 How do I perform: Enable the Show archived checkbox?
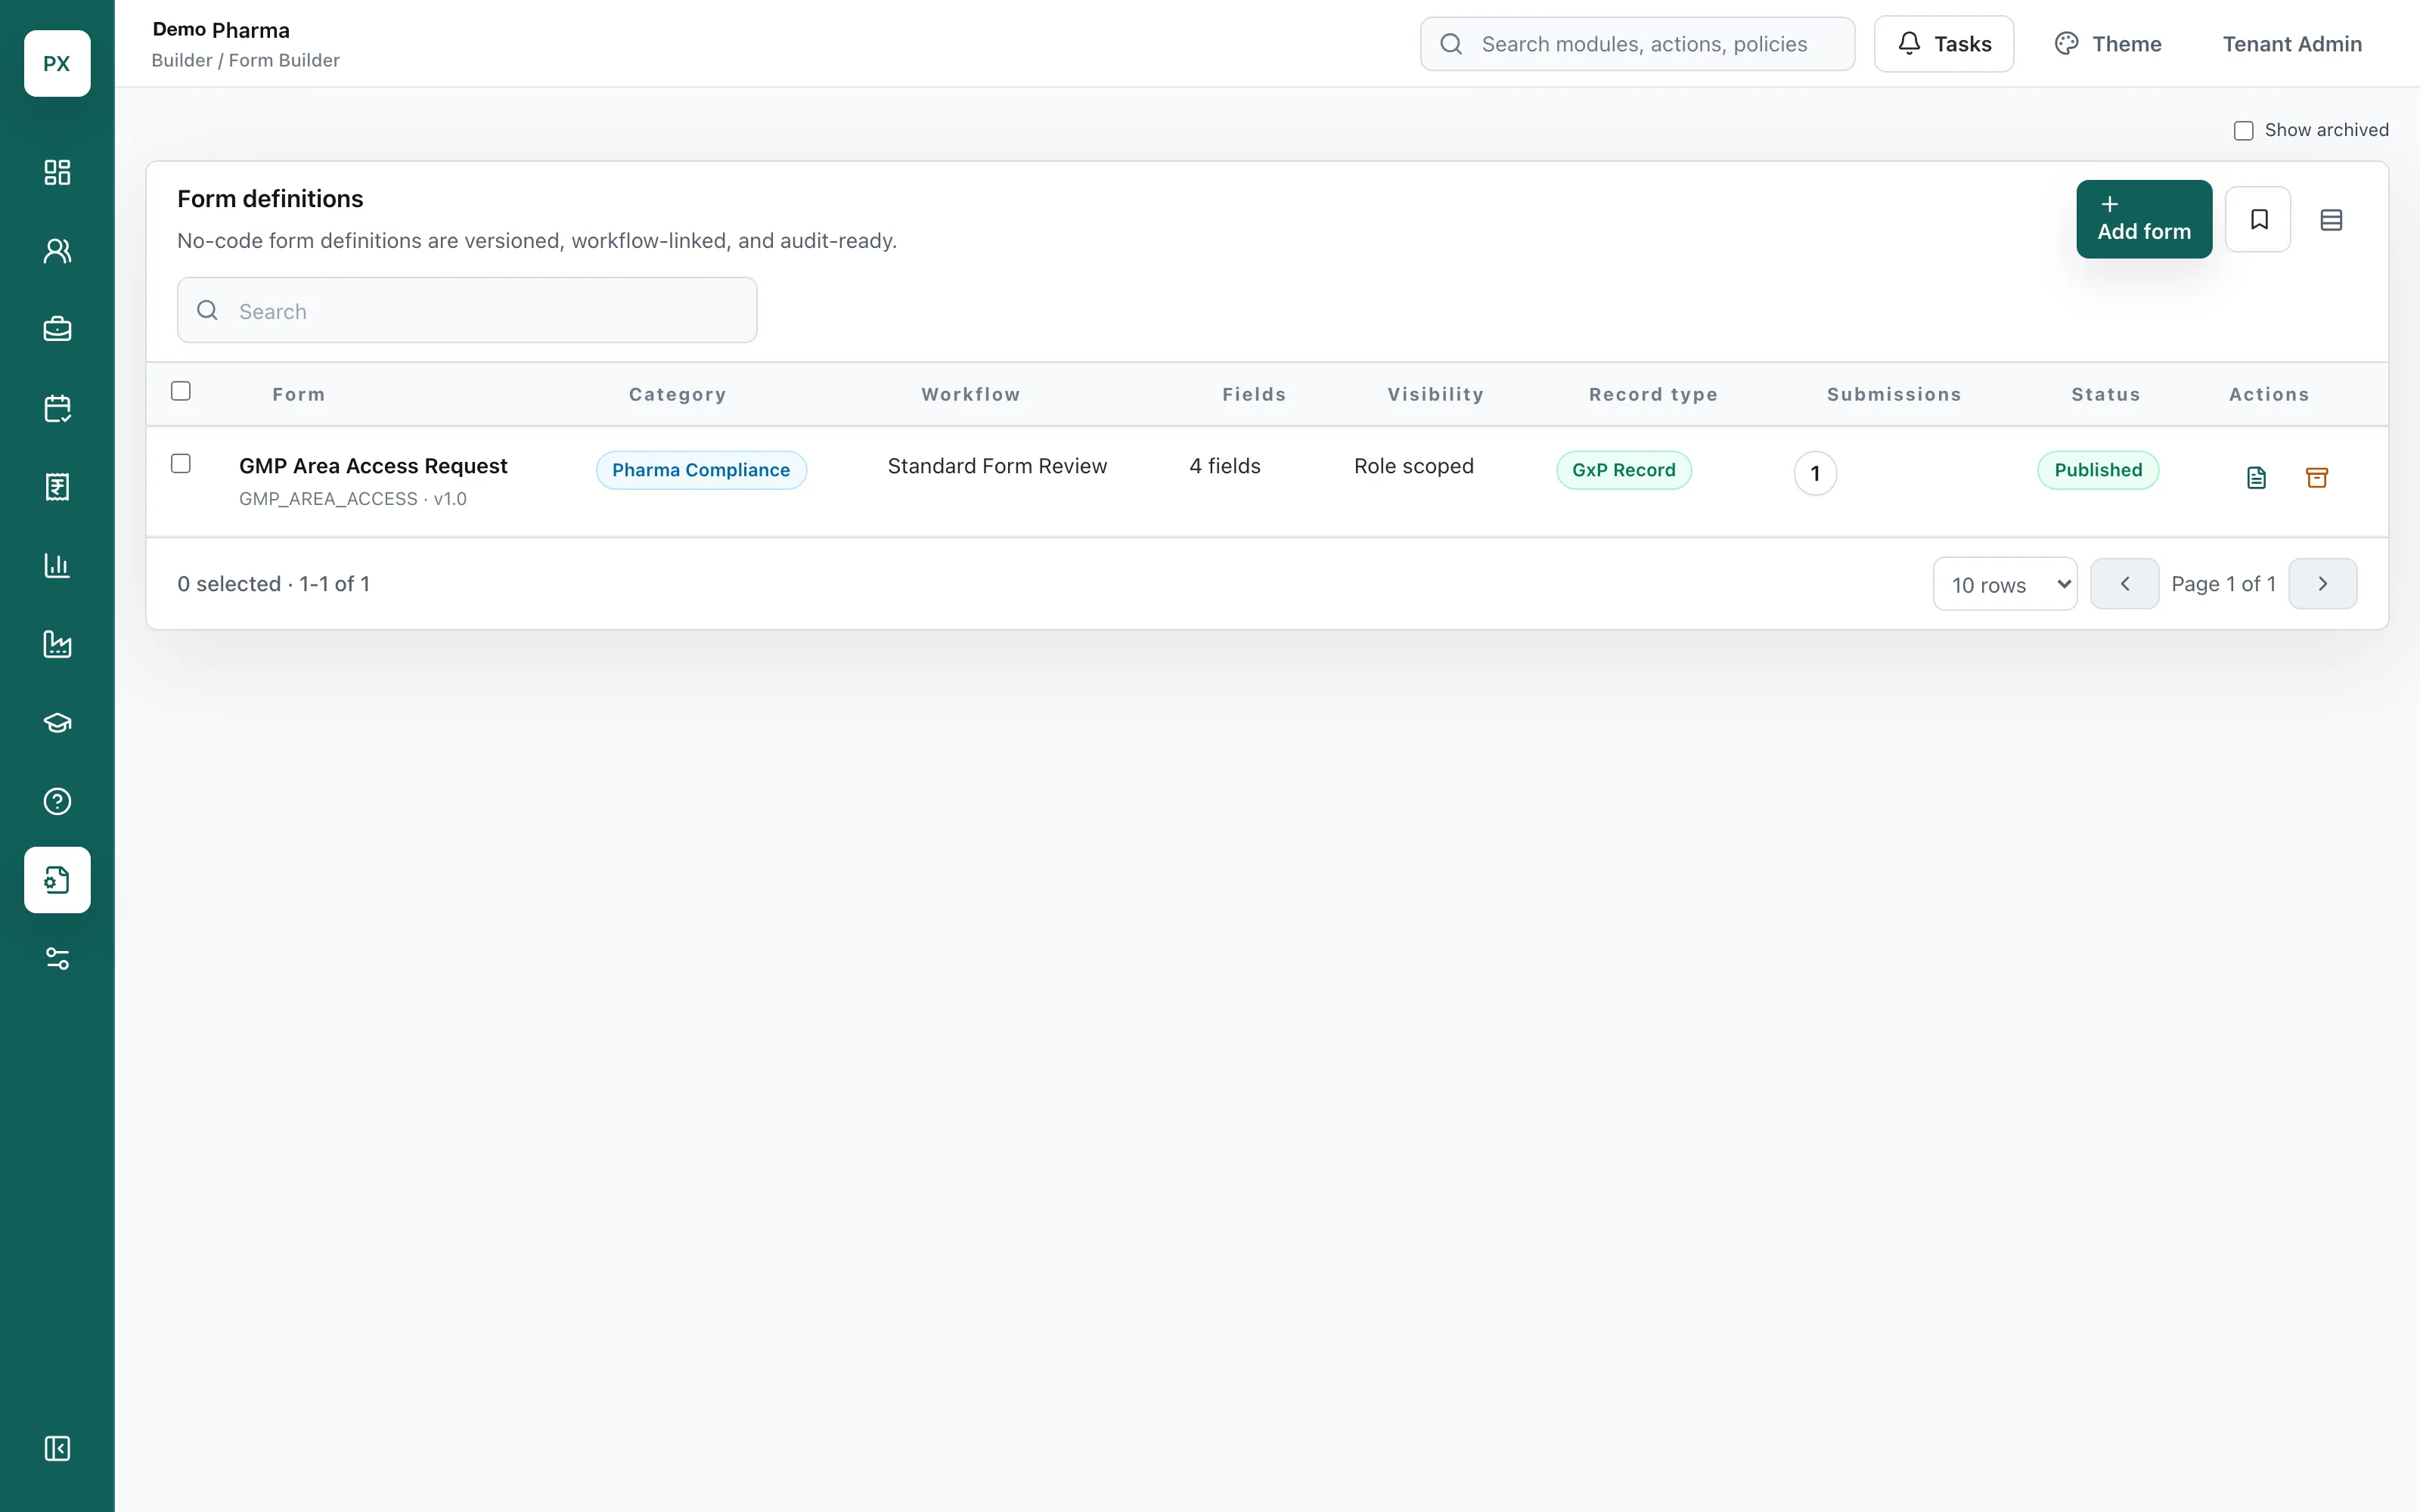click(2244, 131)
